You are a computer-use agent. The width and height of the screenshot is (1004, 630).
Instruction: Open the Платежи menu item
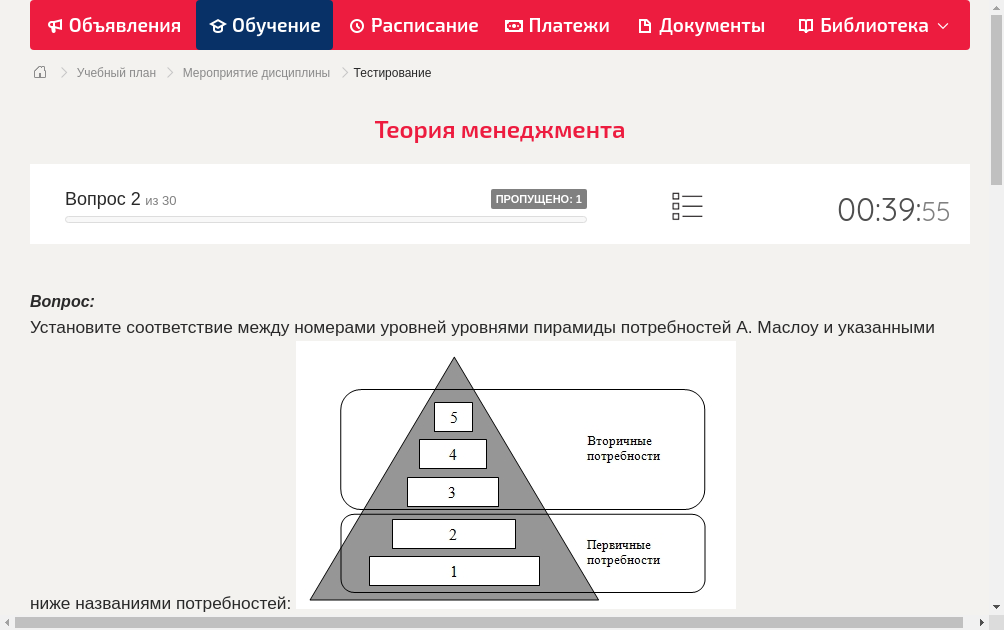point(557,25)
